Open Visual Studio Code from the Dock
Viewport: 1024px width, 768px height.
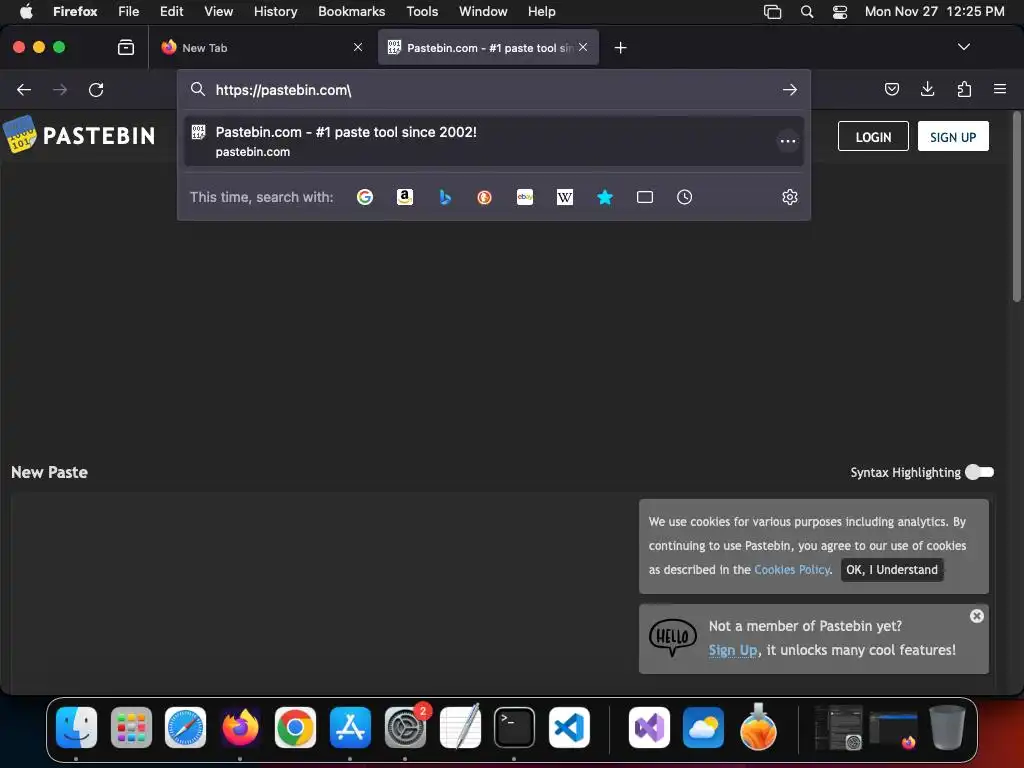point(569,727)
